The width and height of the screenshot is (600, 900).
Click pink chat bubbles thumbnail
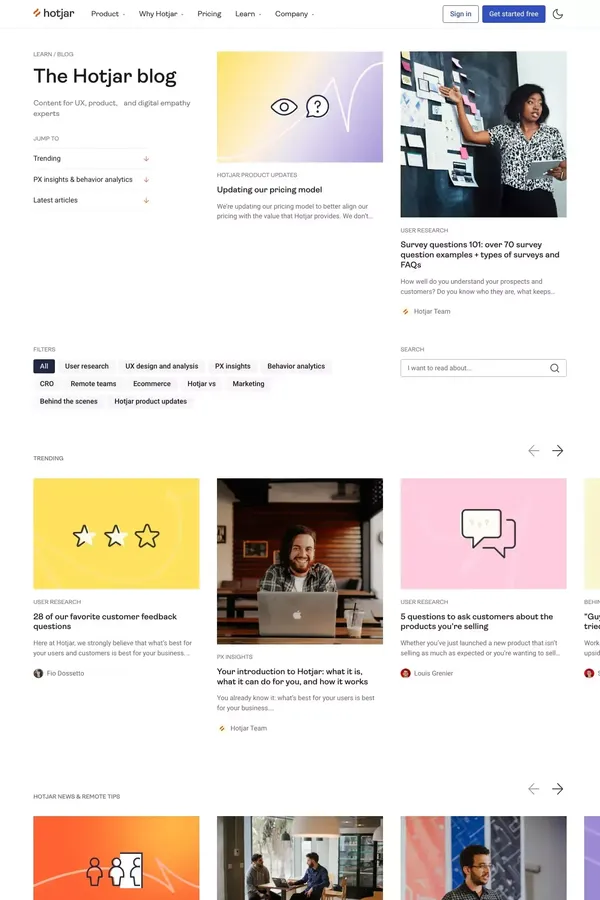(x=483, y=534)
